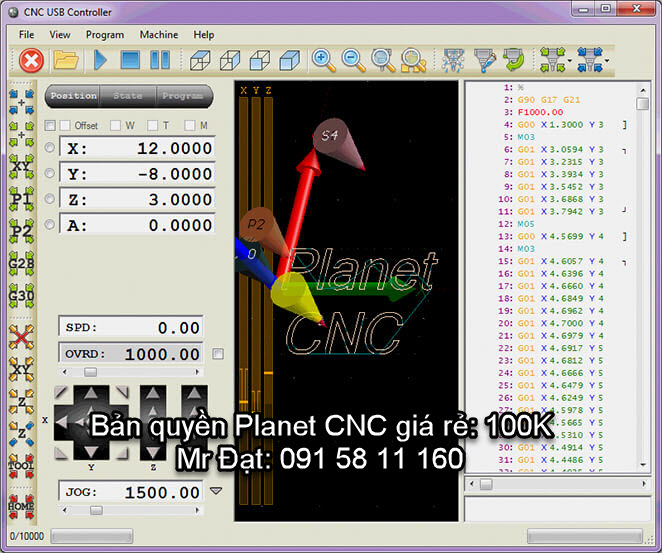Open the View menu

click(x=60, y=35)
